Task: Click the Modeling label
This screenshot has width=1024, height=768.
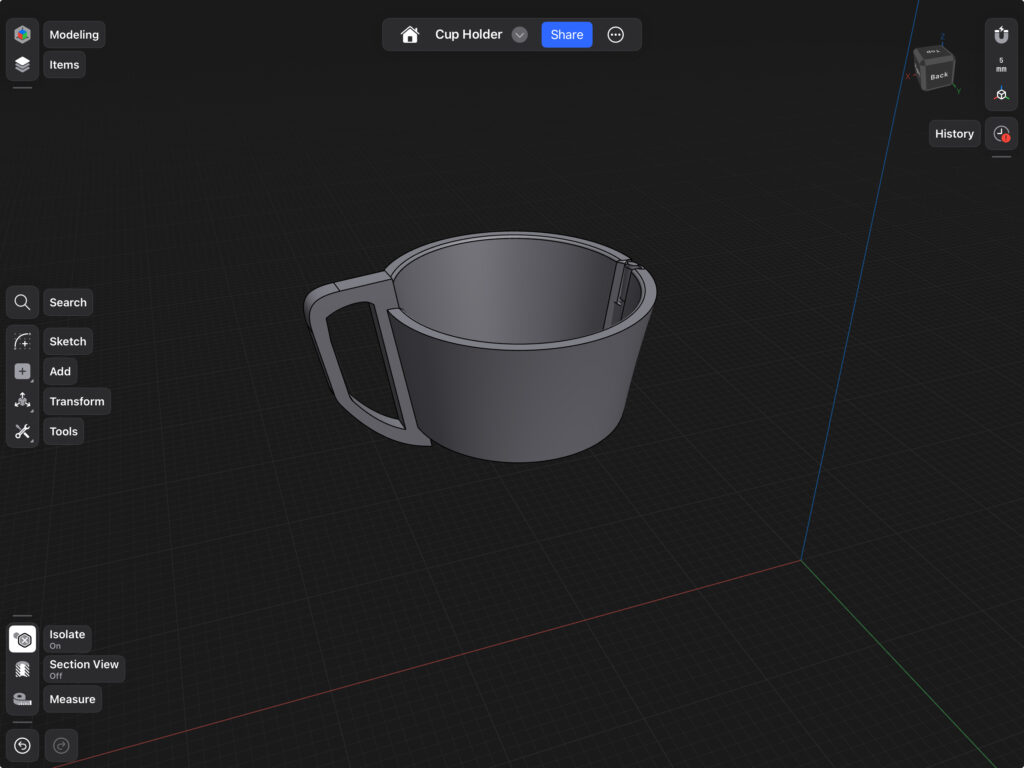Action: pyautogui.click(x=74, y=35)
